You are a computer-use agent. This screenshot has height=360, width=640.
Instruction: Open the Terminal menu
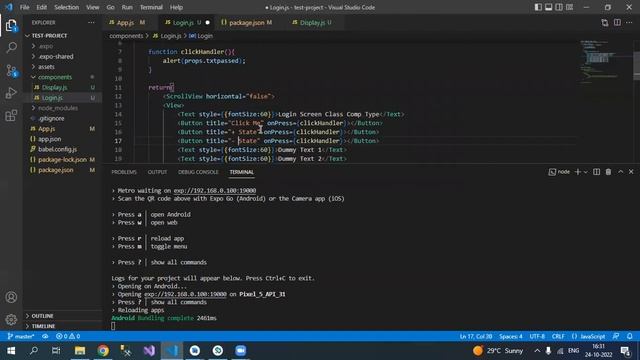[x=151, y=7]
